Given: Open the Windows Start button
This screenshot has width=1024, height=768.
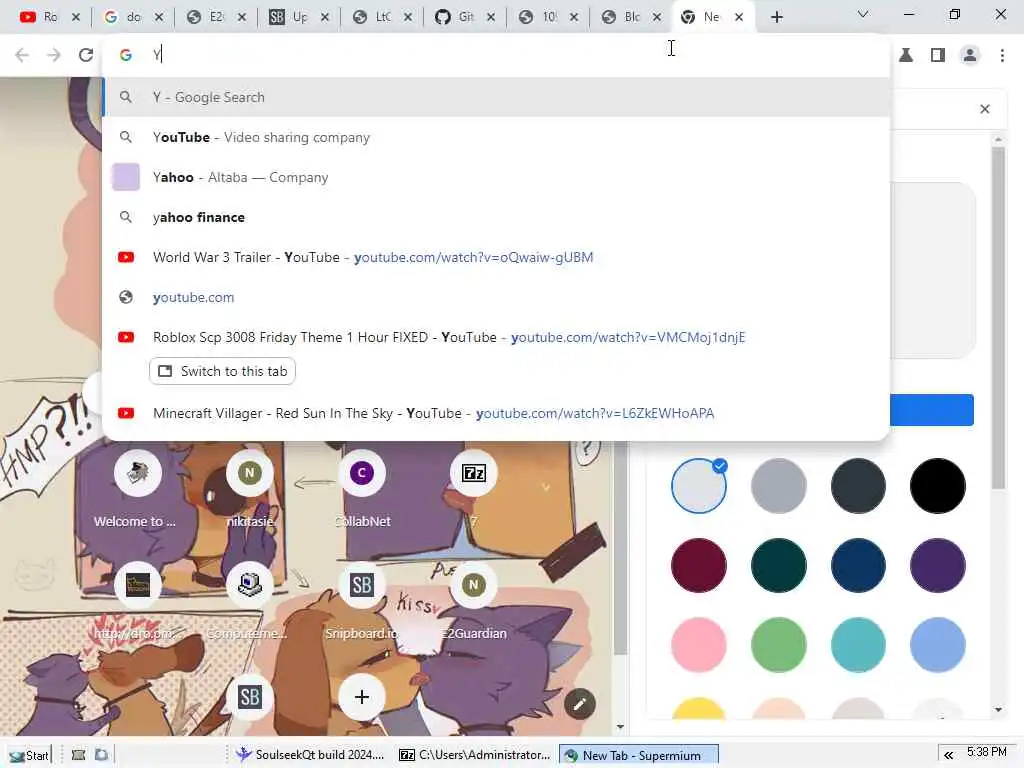Looking at the screenshot, I should click(28, 756).
